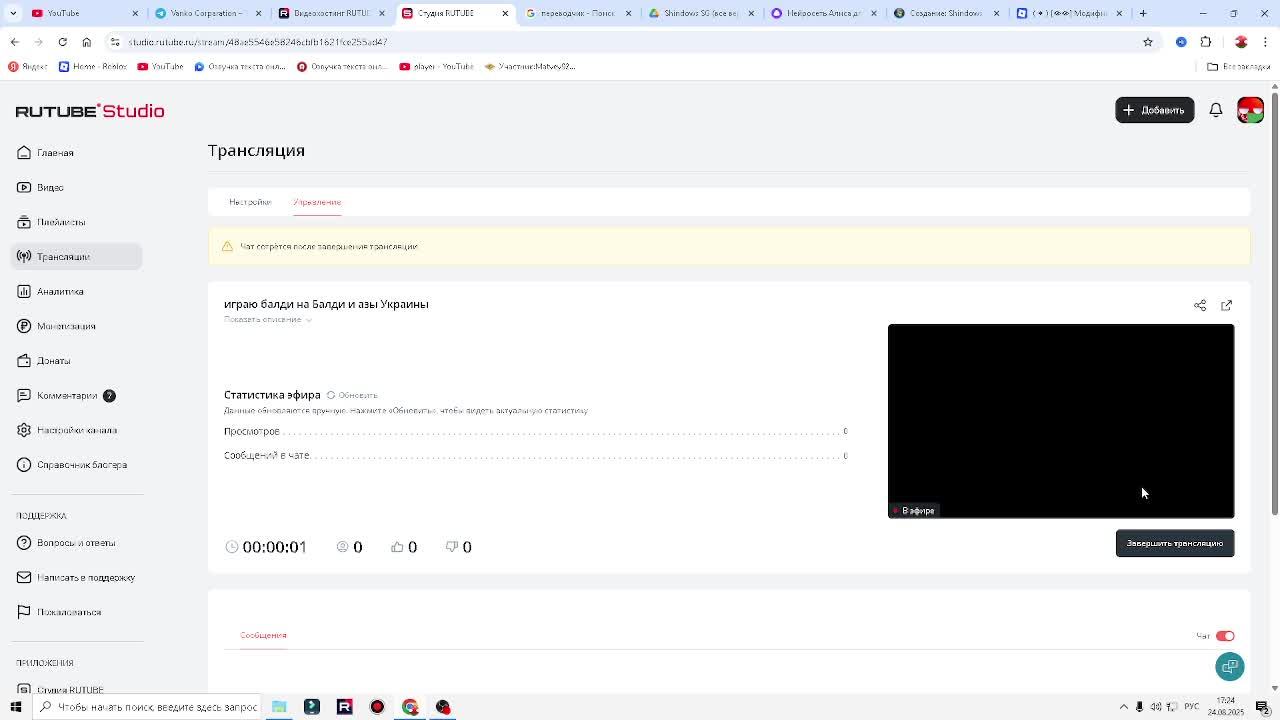Click the В эфире live badge
The image size is (1280, 720).
point(914,511)
